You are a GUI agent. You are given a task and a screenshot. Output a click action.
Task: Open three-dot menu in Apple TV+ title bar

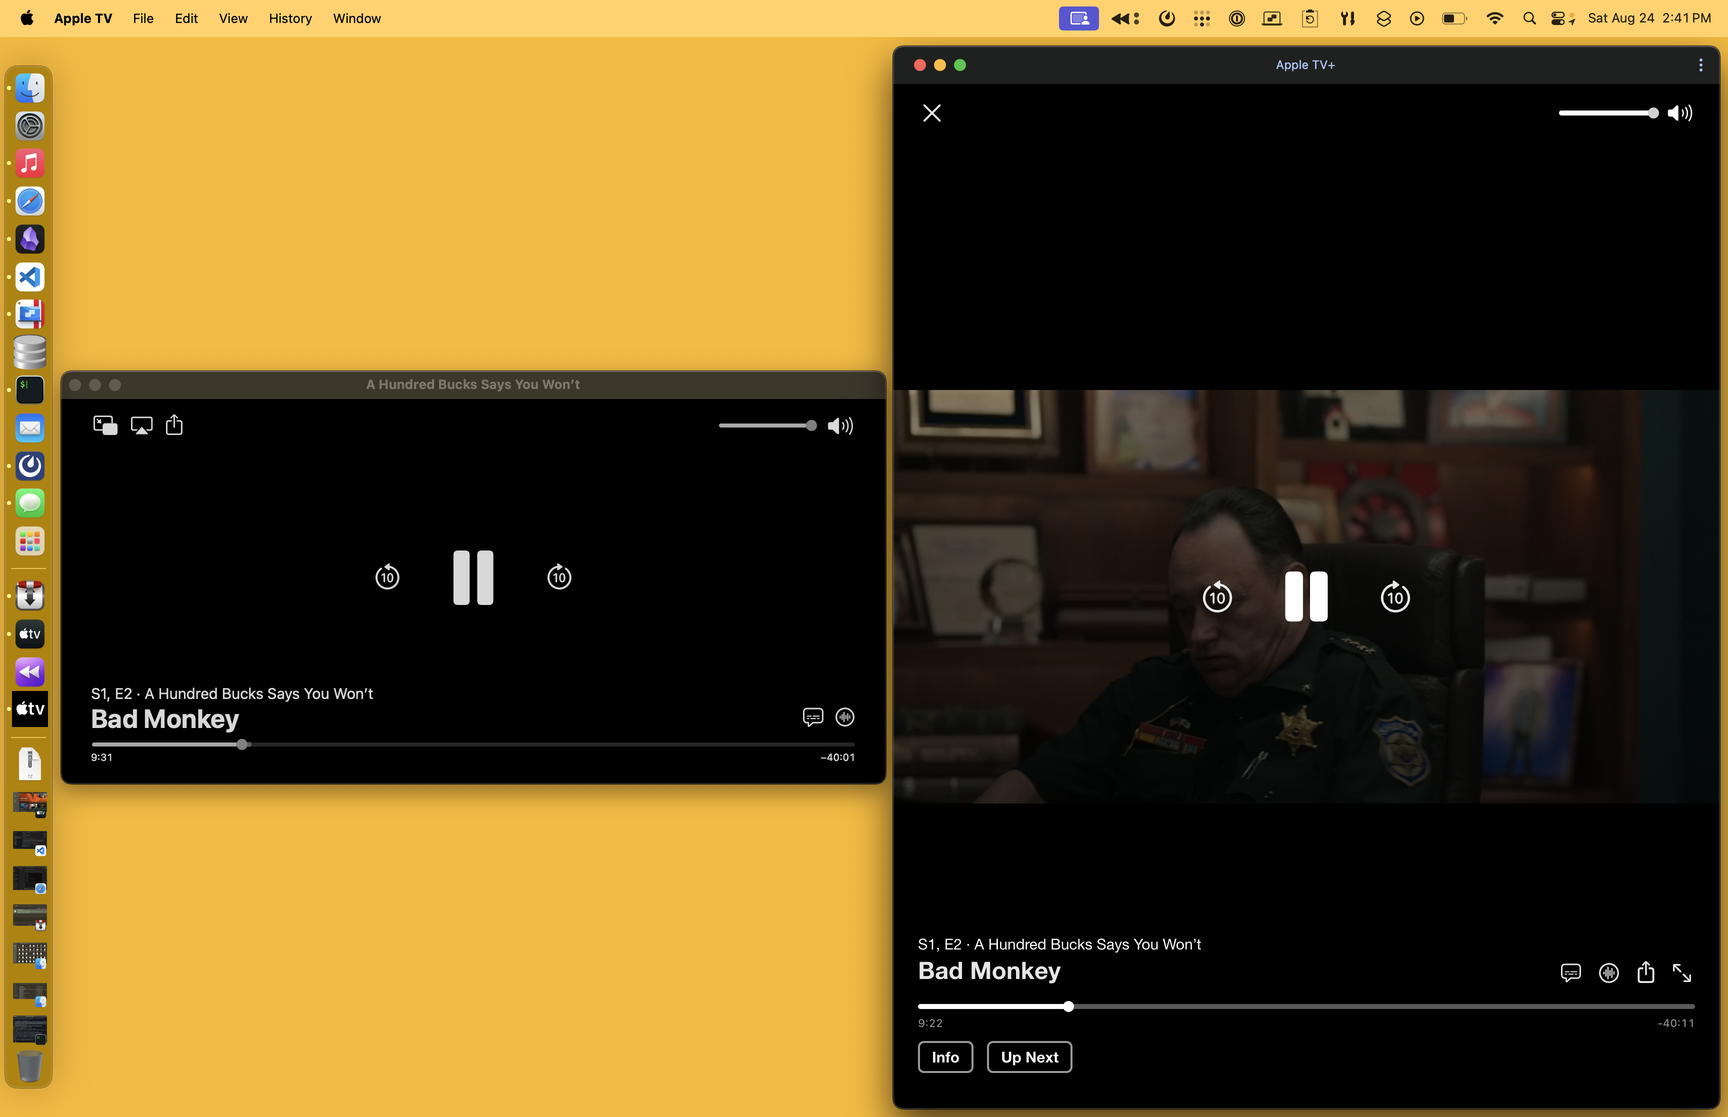pos(1700,65)
